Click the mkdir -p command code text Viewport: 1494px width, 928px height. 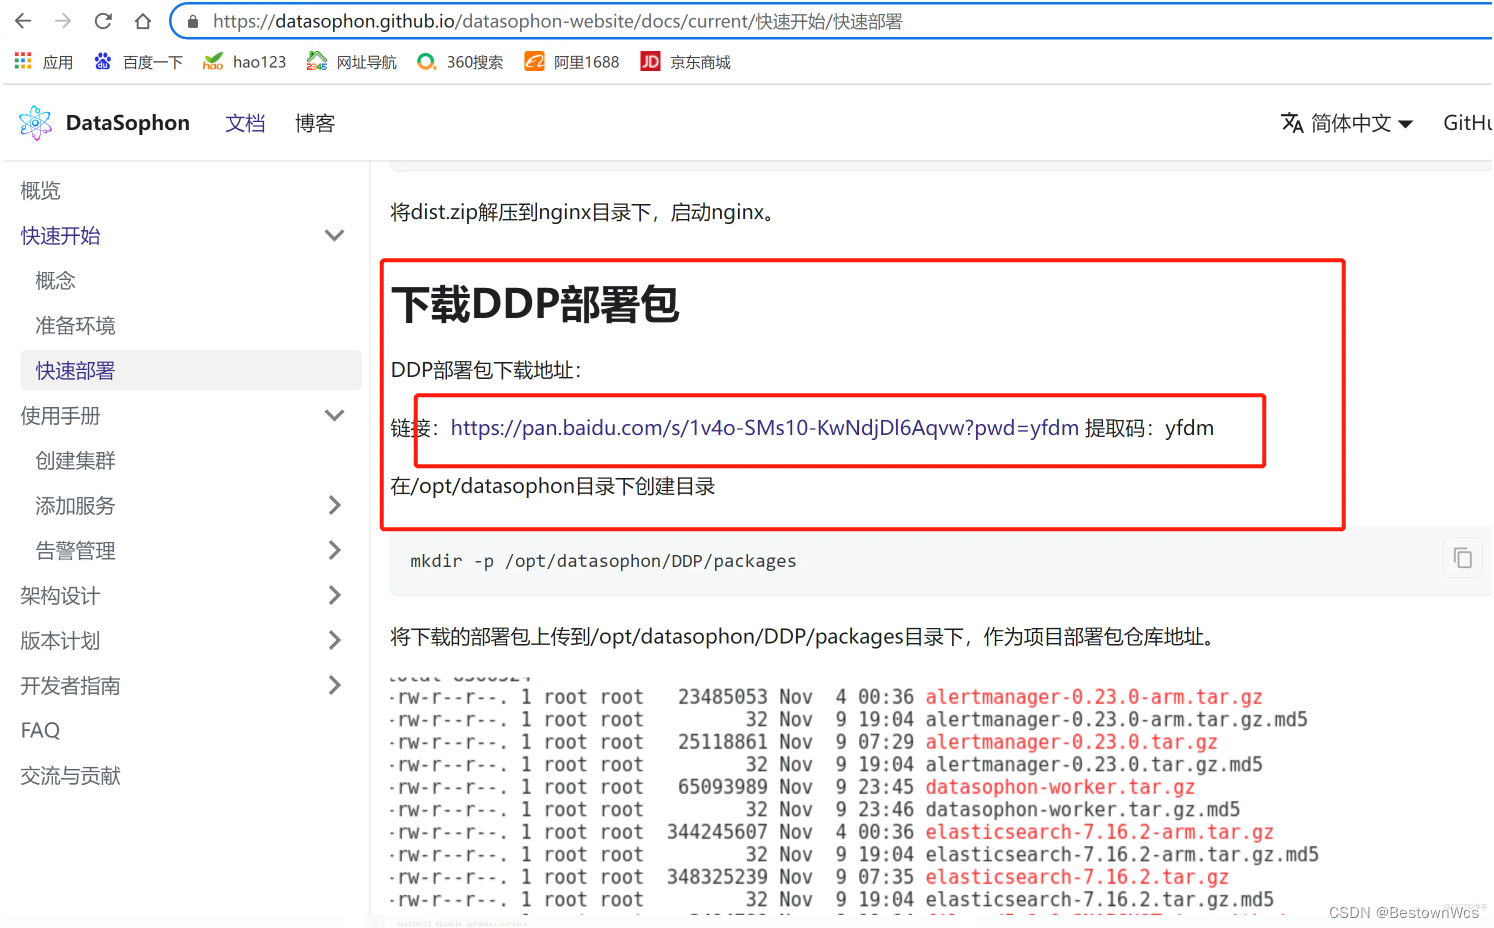point(603,561)
